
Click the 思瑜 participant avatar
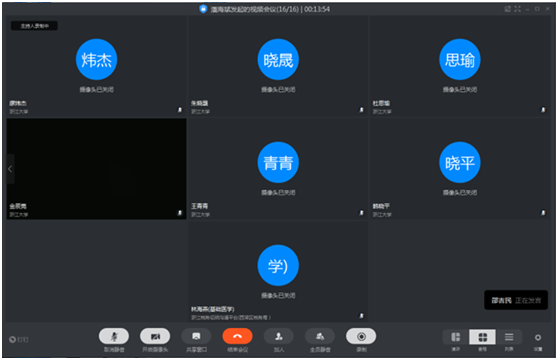pyautogui.click(x=460, y=59)
